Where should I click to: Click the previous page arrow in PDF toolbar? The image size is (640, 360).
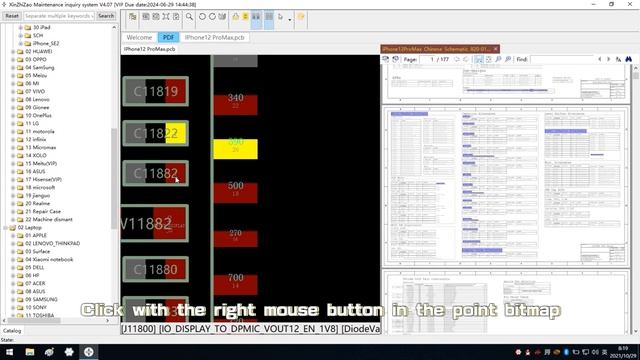coord(457,59)
